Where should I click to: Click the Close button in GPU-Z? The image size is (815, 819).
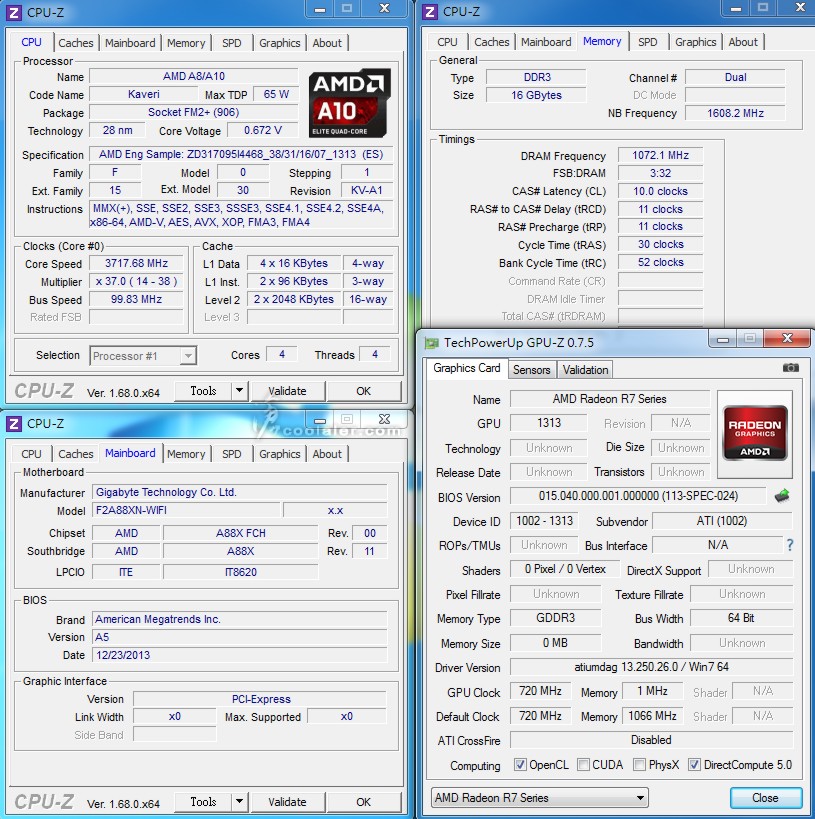765,798
